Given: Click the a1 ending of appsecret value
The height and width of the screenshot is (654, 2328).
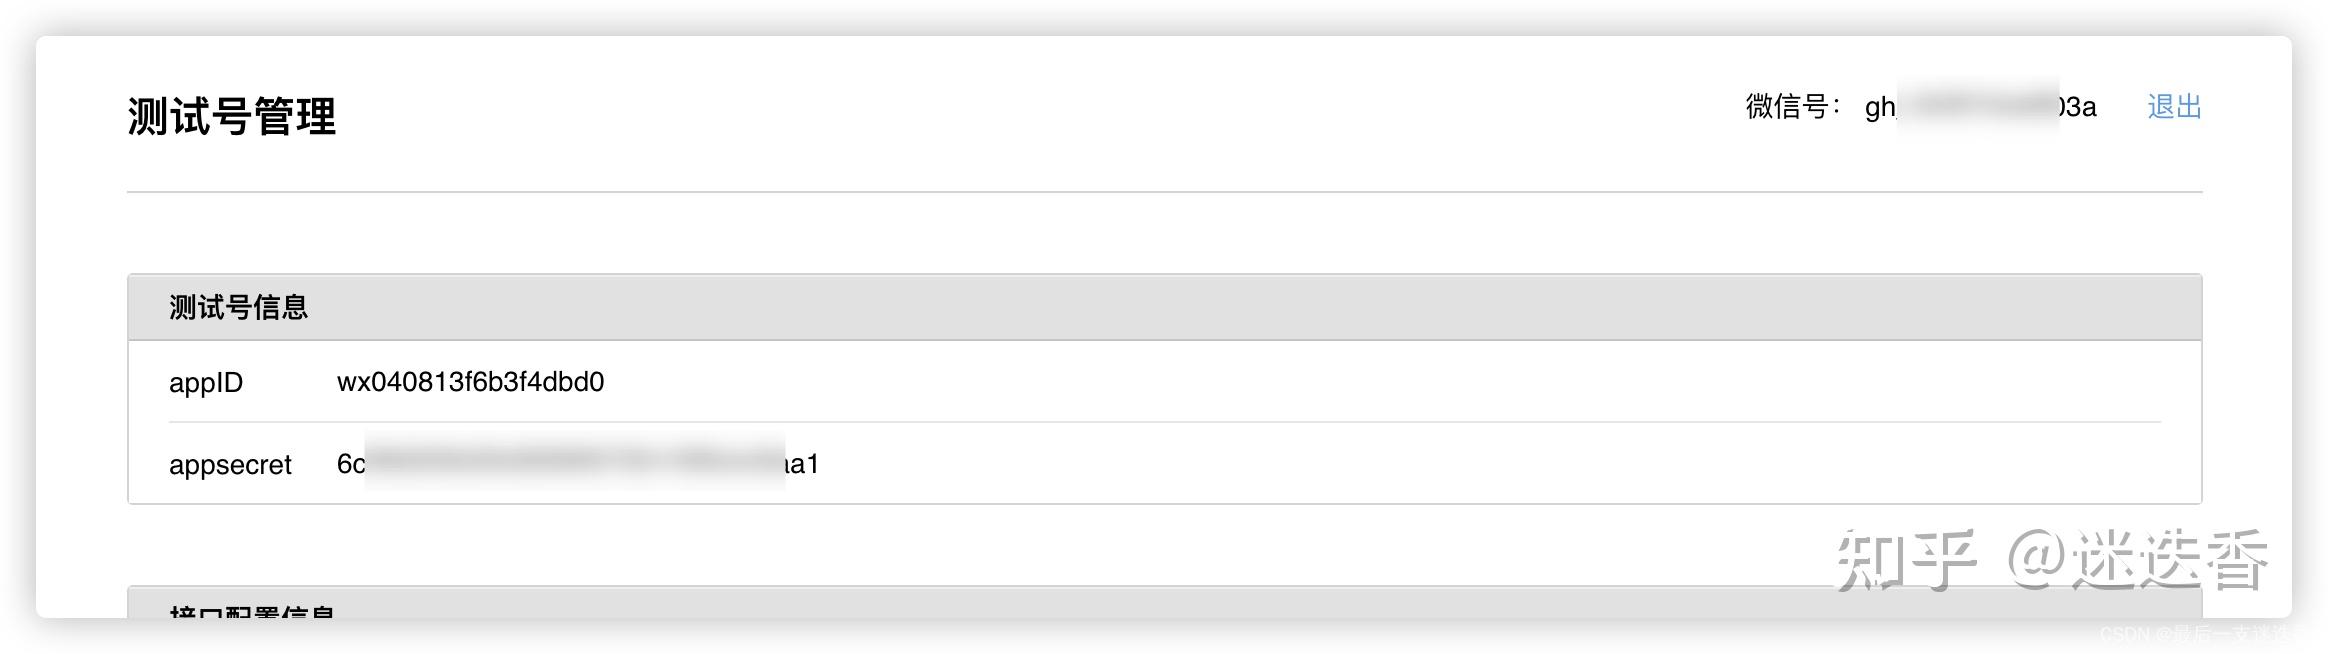Looking at the screenshot, I should click(x=802, y=464).
